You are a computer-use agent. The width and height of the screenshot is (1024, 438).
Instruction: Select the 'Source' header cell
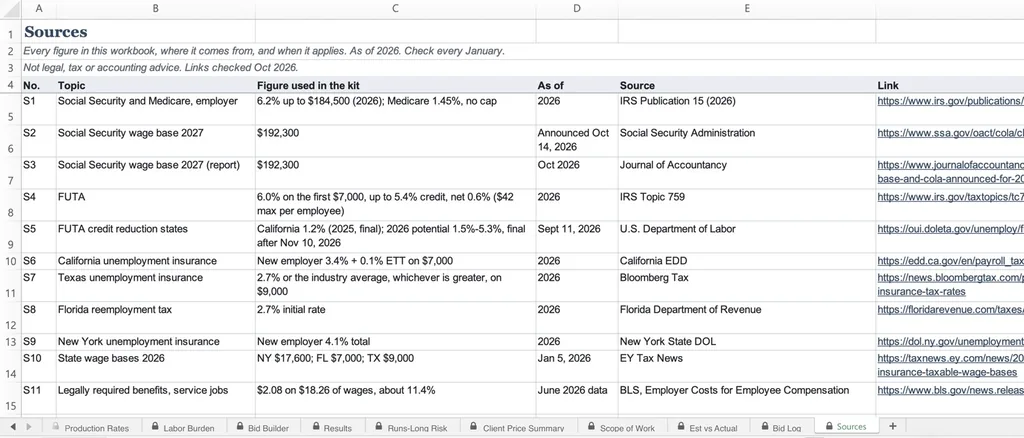click(x=746, y=85)
